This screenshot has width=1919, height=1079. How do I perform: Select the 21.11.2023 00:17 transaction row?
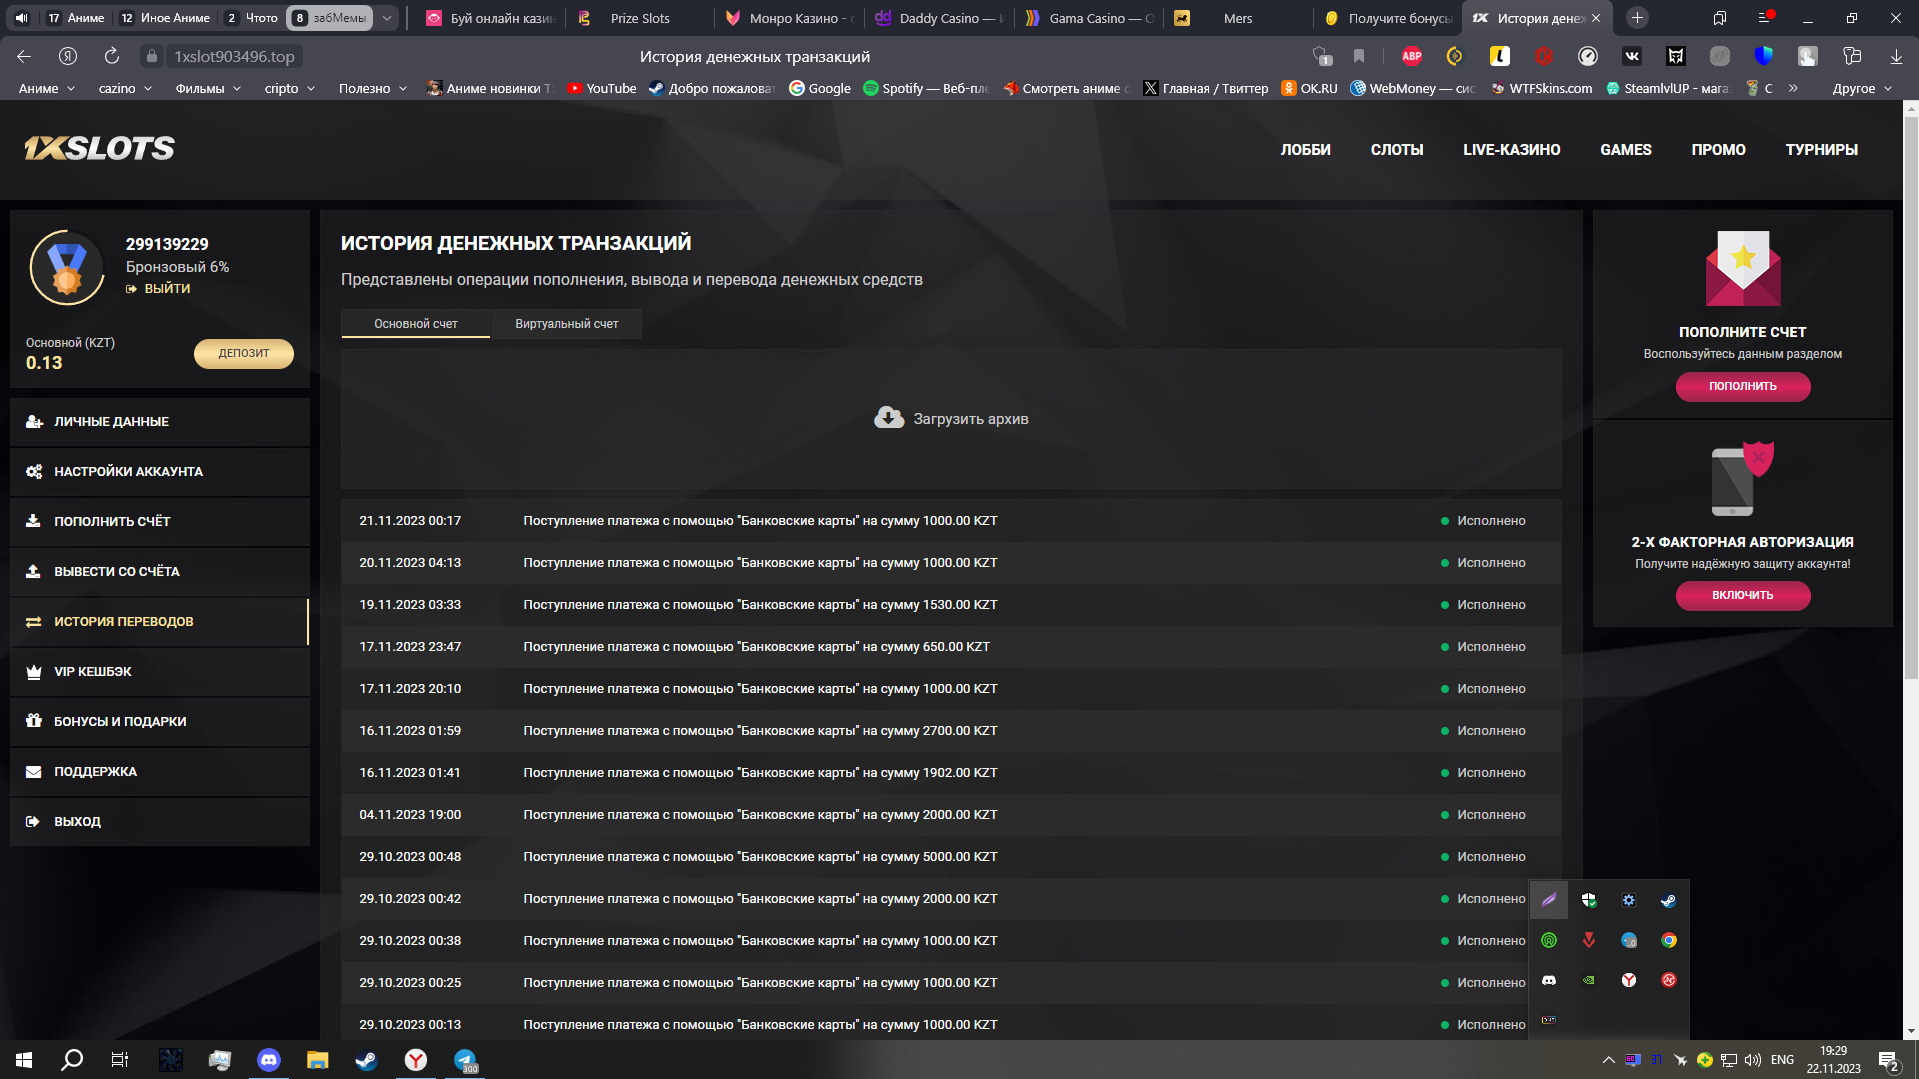pyautogui.click(x=951, y=521)
